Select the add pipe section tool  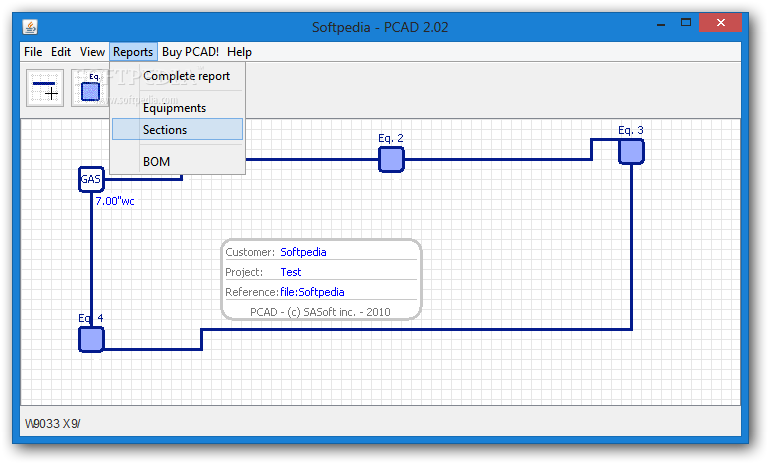(45, 88)
